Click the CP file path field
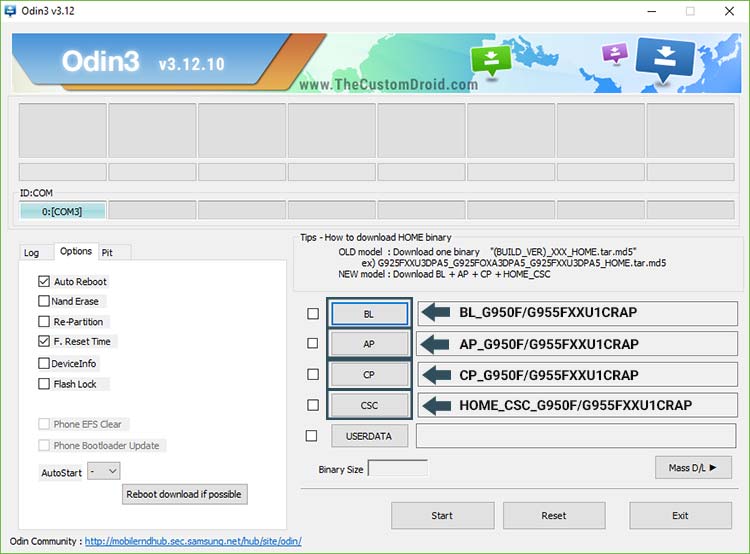Viewport: 750px width, 554px height. tap(577, 375)
